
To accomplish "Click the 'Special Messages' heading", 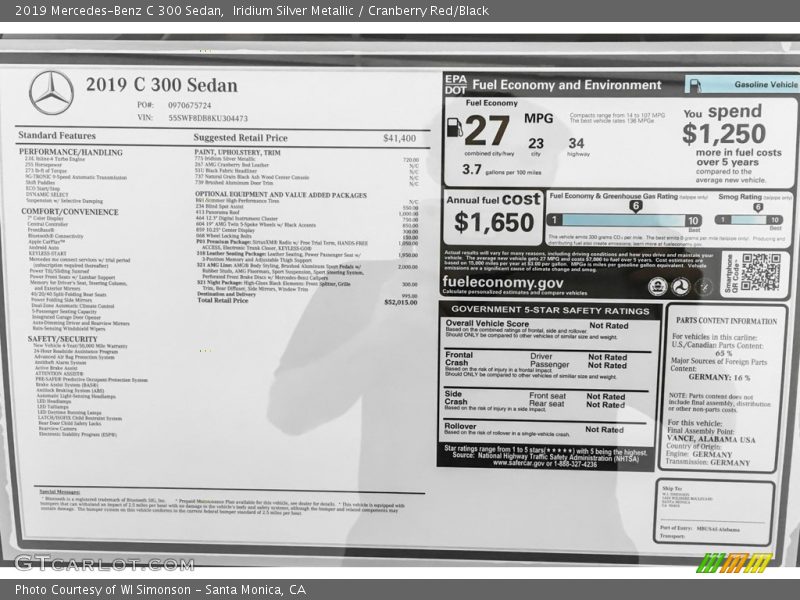I will coord(60,492).
